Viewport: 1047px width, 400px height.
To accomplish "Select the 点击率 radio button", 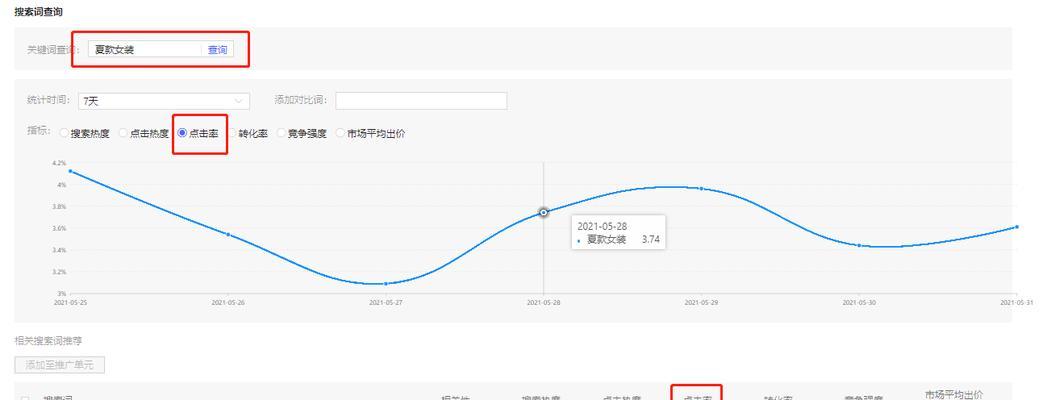I will coord(182,133).
